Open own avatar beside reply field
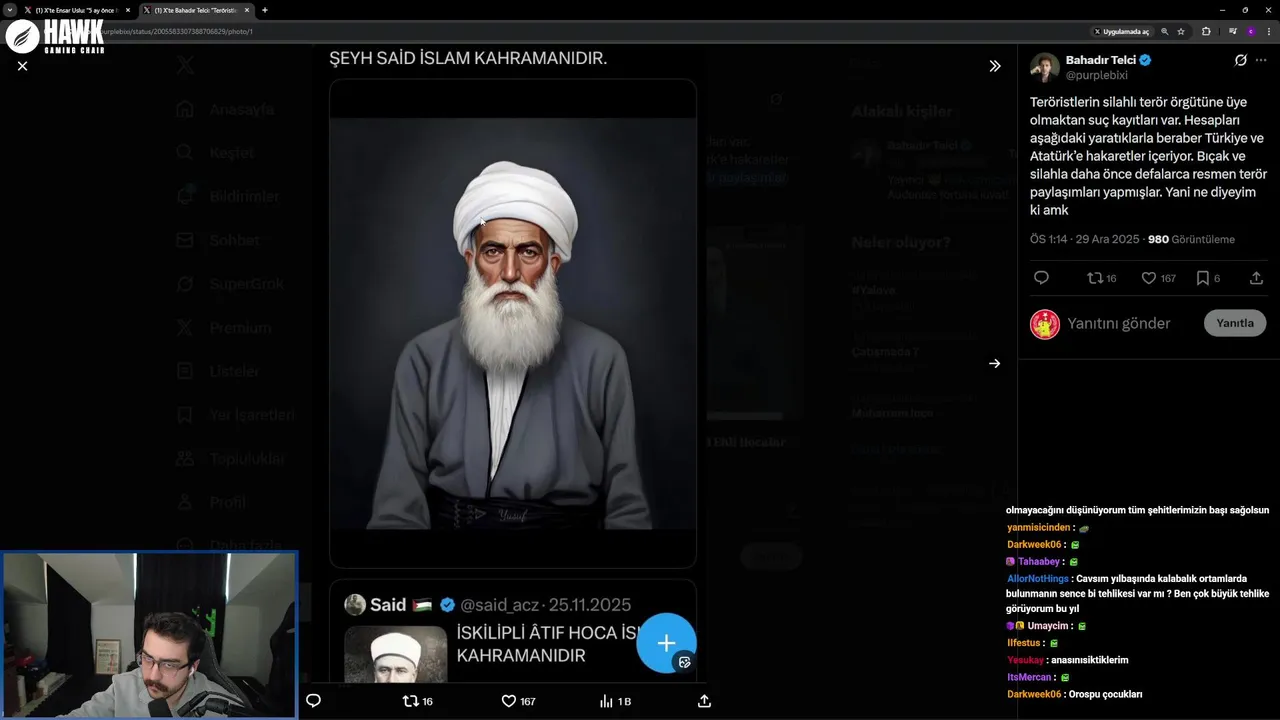Screen dimensions: 1280x720 pyautogui.click(x=1045, y=324)
